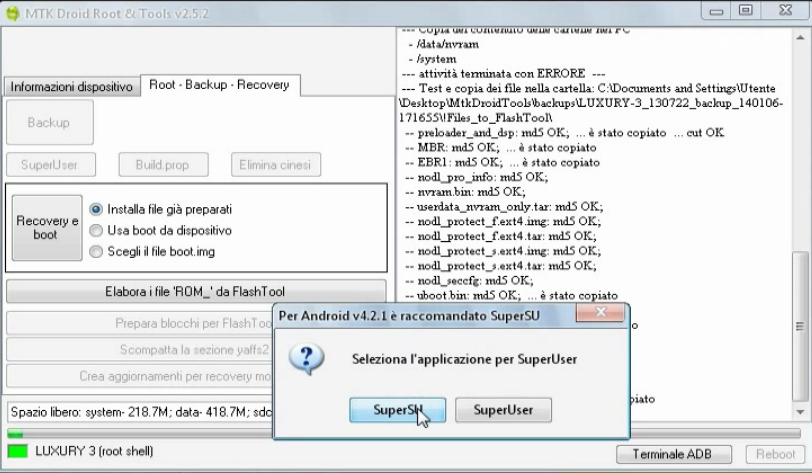Click 'LUXURY 3 (root shell)' status text

point(94,451)
